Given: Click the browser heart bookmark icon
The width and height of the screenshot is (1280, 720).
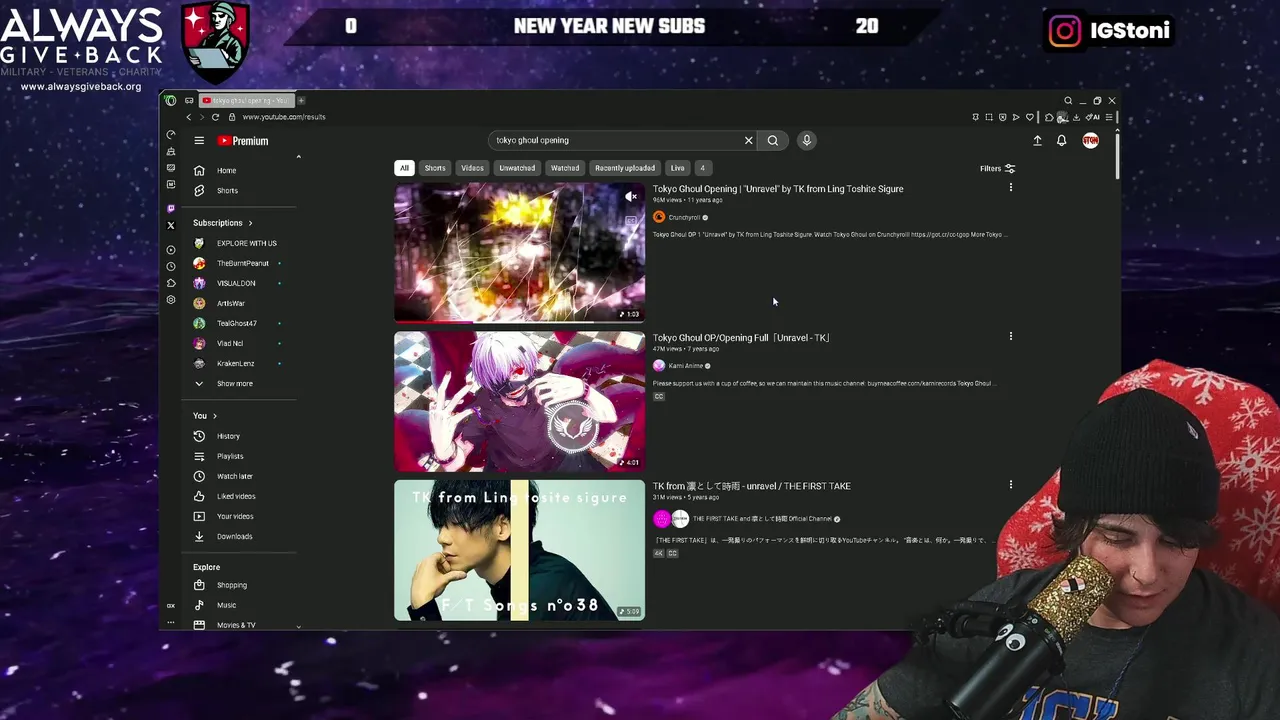Looking at the screenshot, I should [1030, 117].
